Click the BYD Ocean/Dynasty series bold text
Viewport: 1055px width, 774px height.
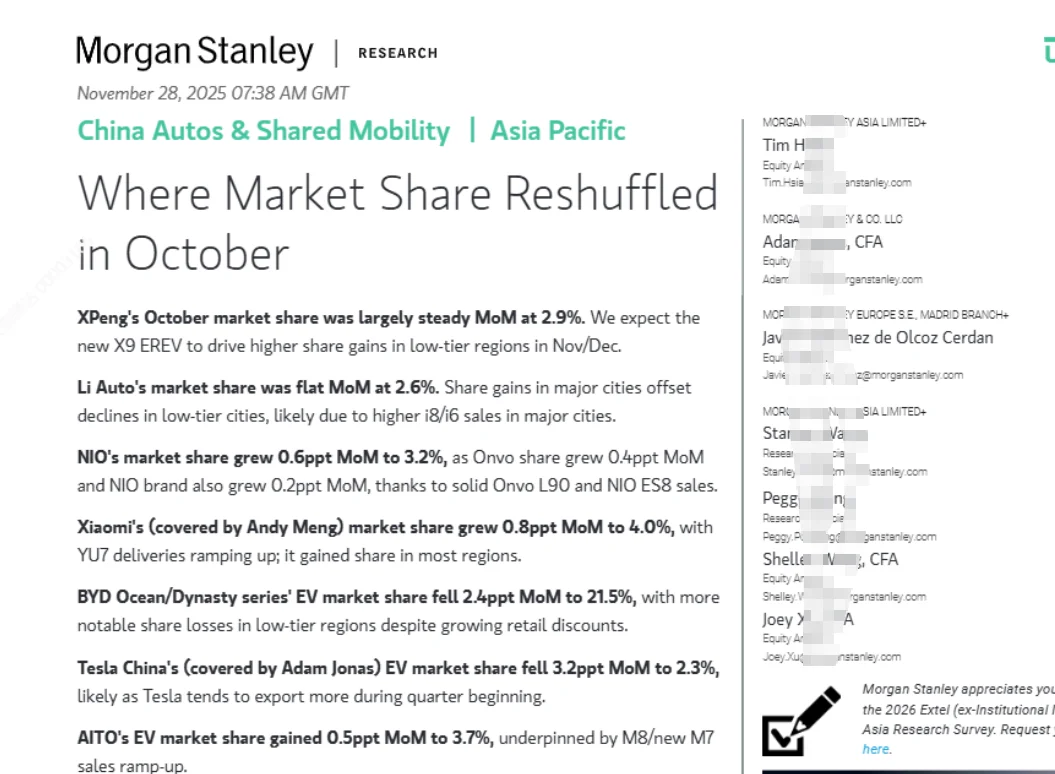pyautogui.click(x=356, y=597)
